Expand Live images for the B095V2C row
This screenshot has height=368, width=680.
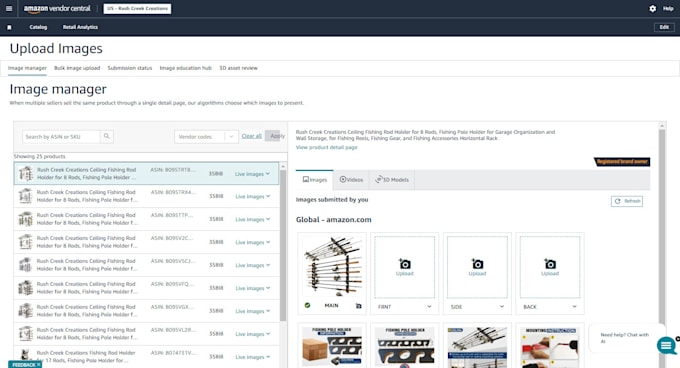tap(252, 242)
